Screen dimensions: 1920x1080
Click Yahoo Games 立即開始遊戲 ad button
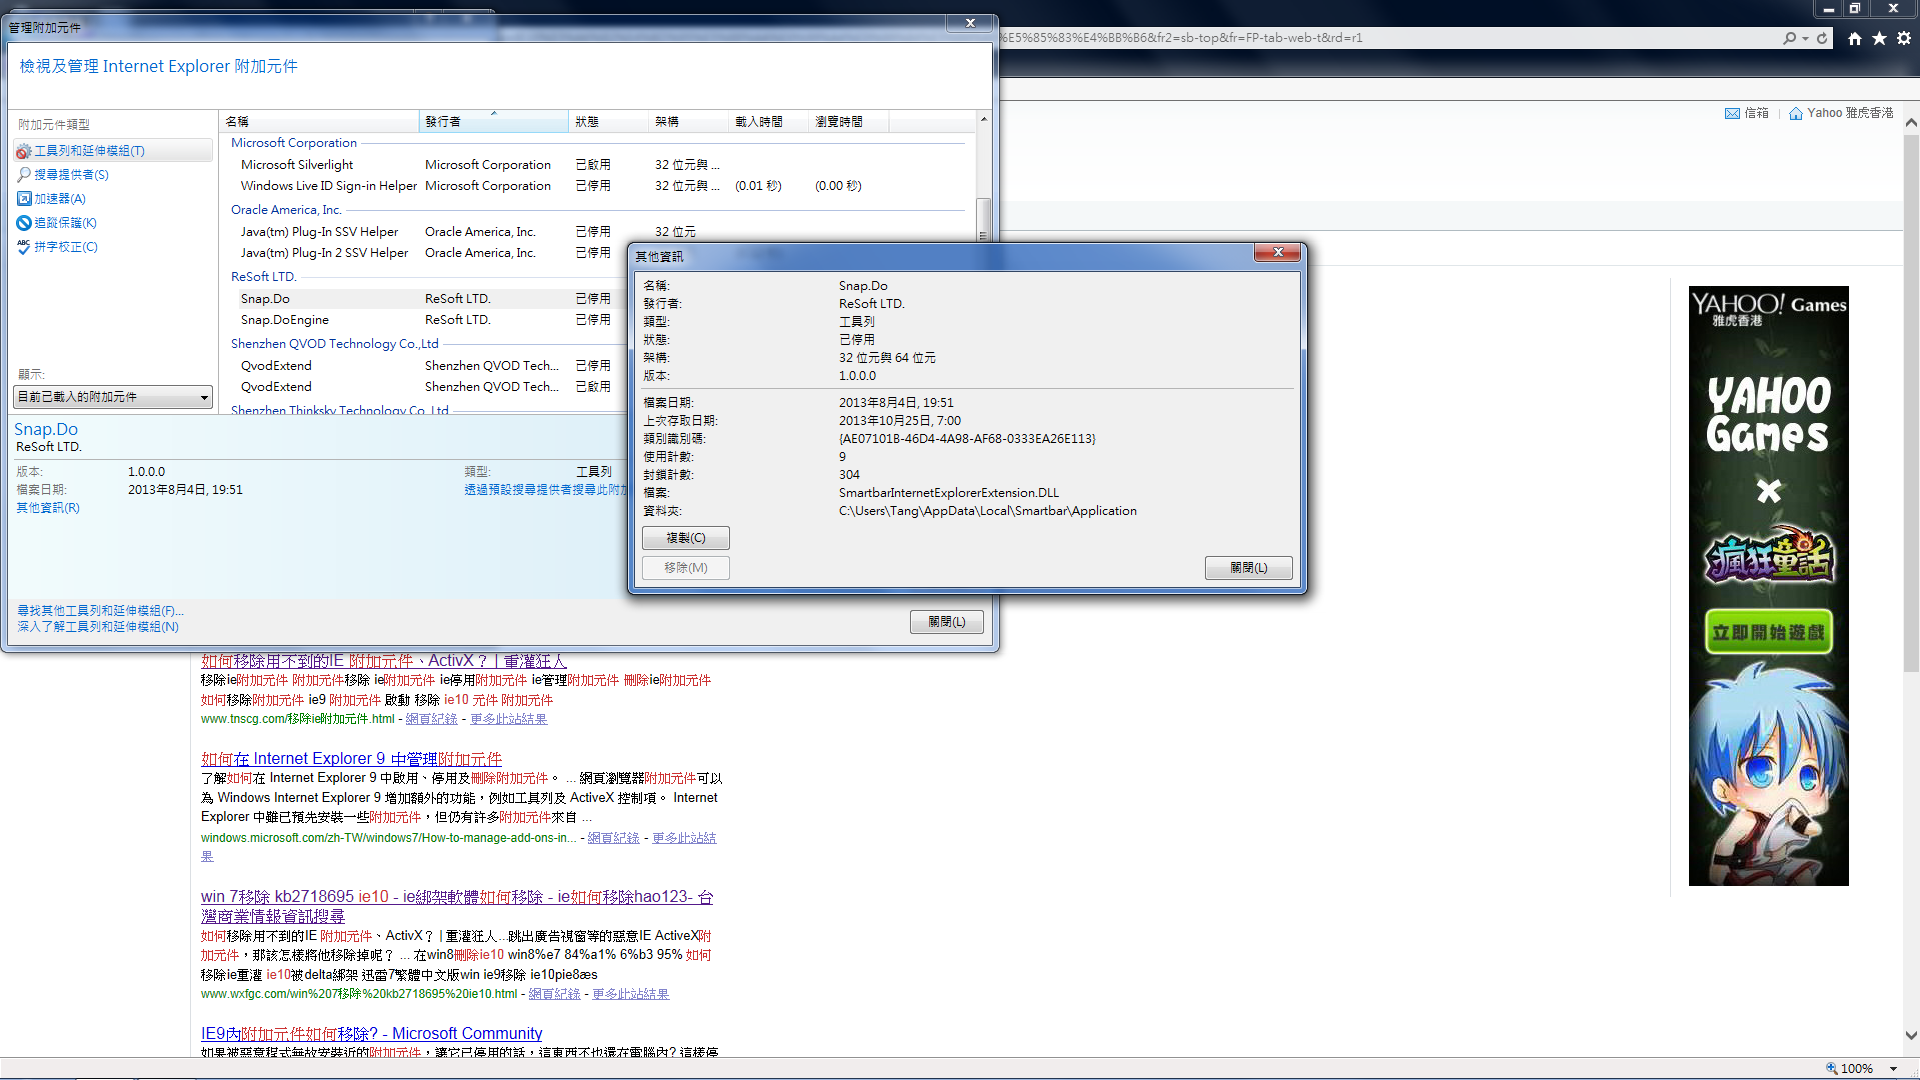click(1768, 632)
